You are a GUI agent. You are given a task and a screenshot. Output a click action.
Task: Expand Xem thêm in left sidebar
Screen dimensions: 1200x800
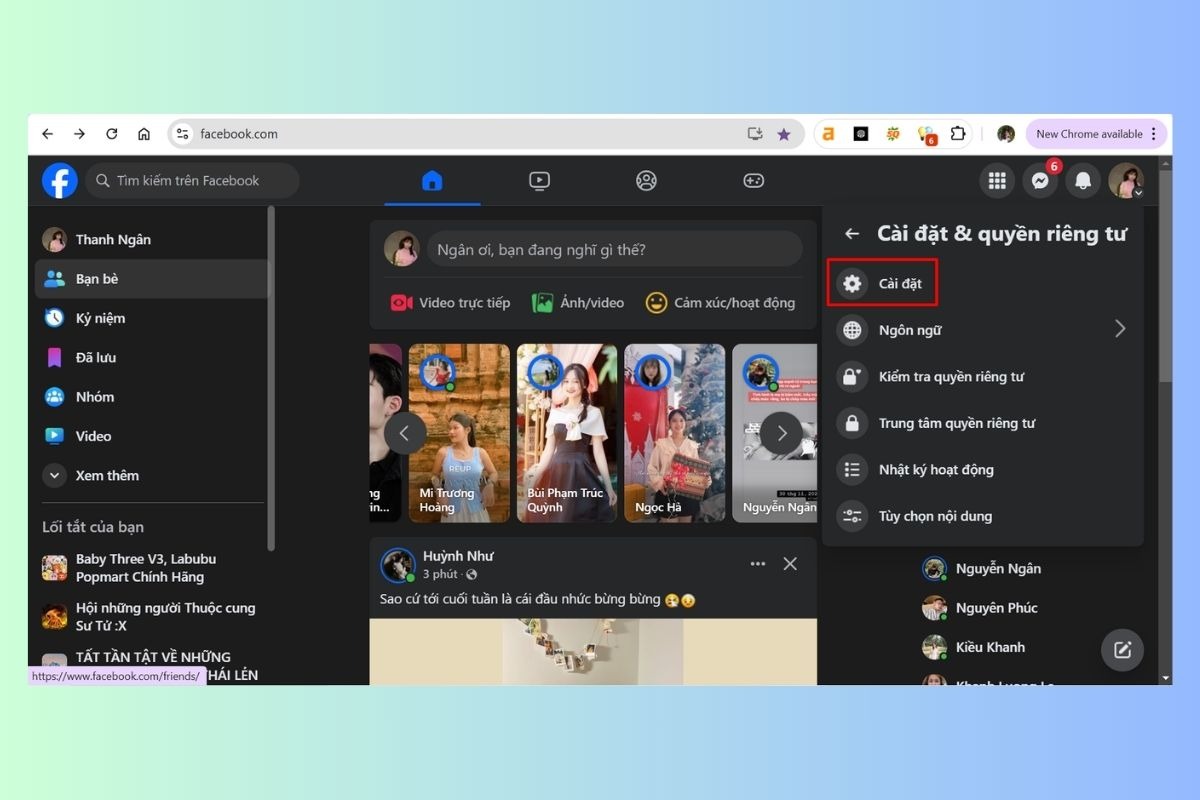click(152, 476)
